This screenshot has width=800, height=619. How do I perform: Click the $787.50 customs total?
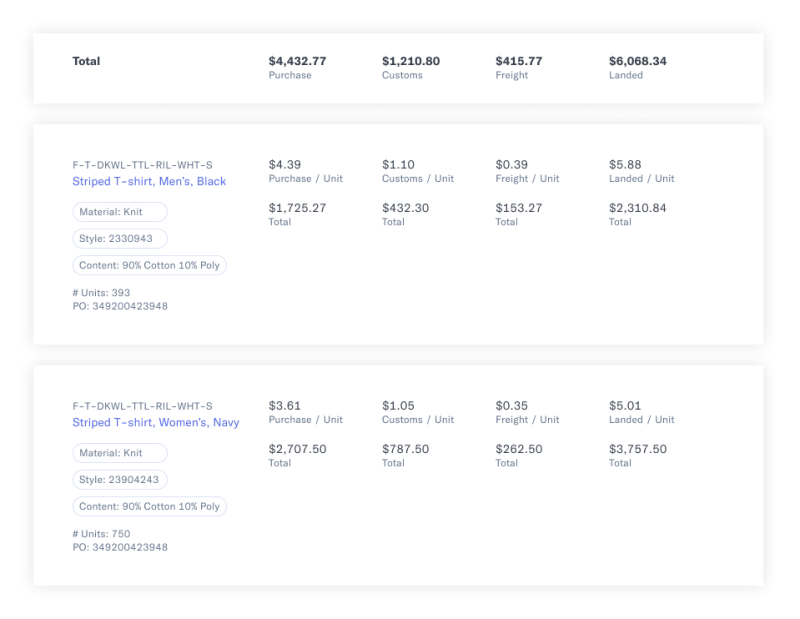[x=406, y=449]
